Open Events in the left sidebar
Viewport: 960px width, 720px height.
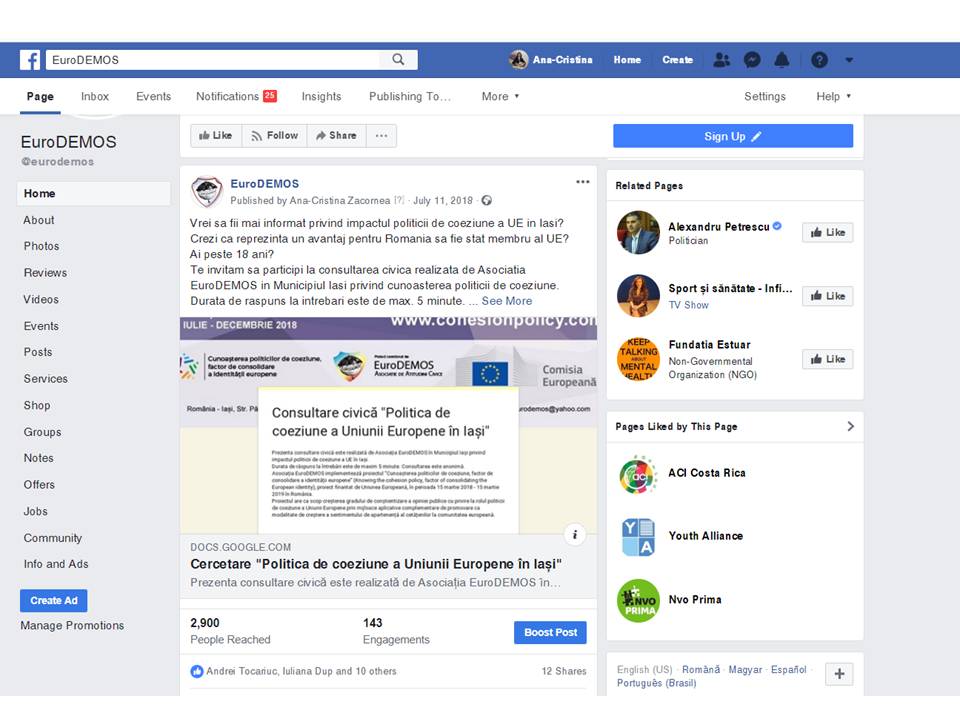click(41, 326)
